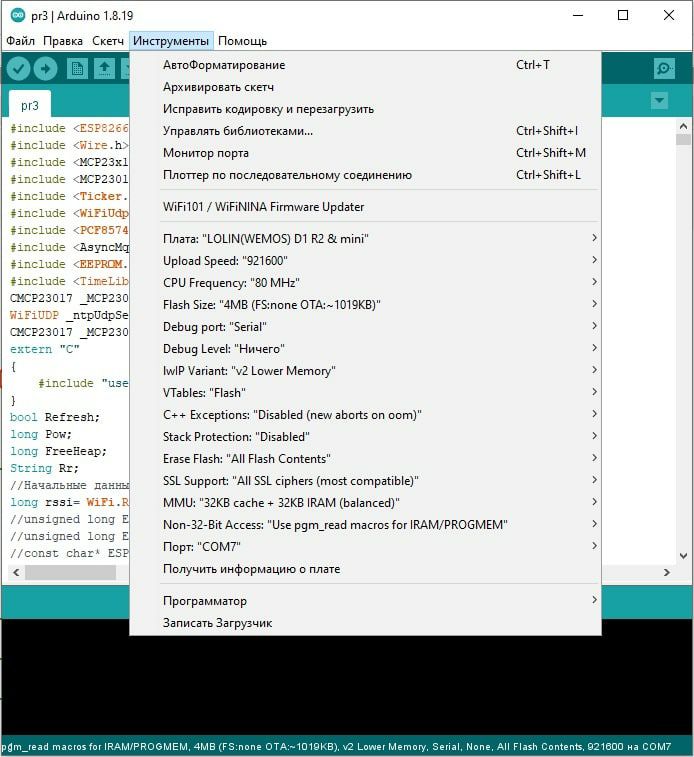Click the code line 'extern "C"'
The image size is (694, 757).
coord(44,349)
